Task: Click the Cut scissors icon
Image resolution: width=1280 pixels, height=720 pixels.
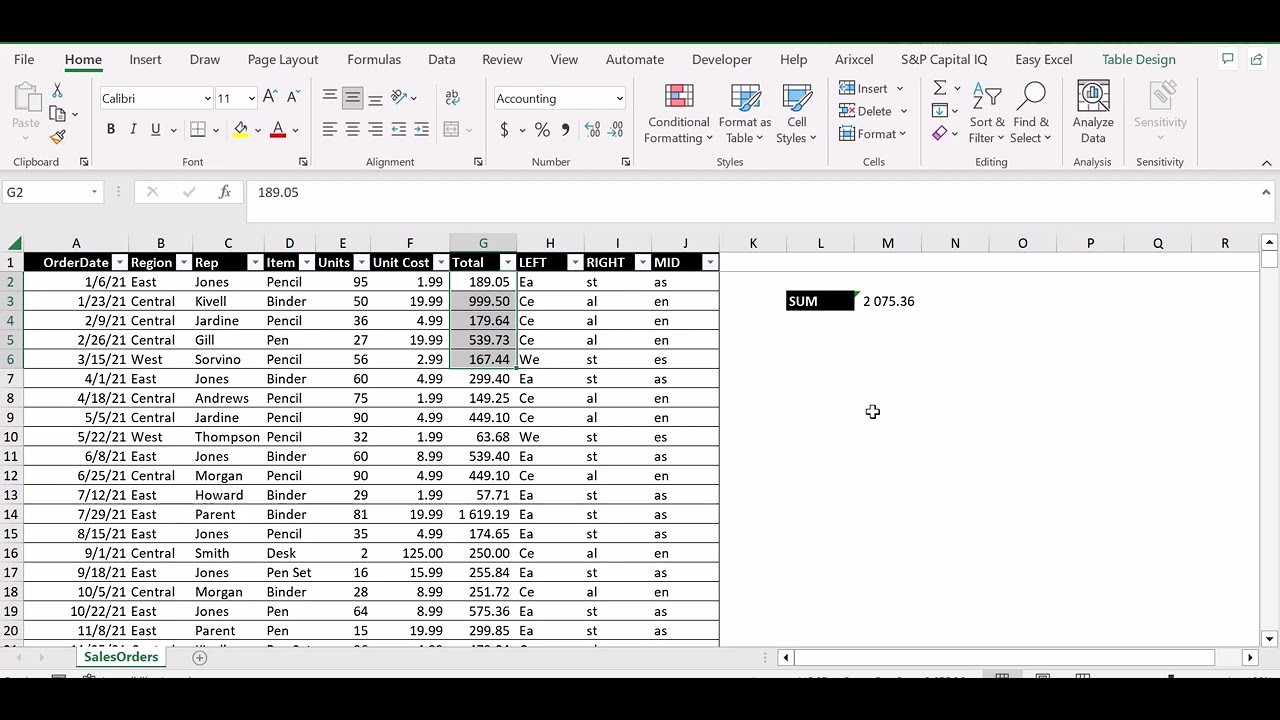Action: click(x=57, y=91)
